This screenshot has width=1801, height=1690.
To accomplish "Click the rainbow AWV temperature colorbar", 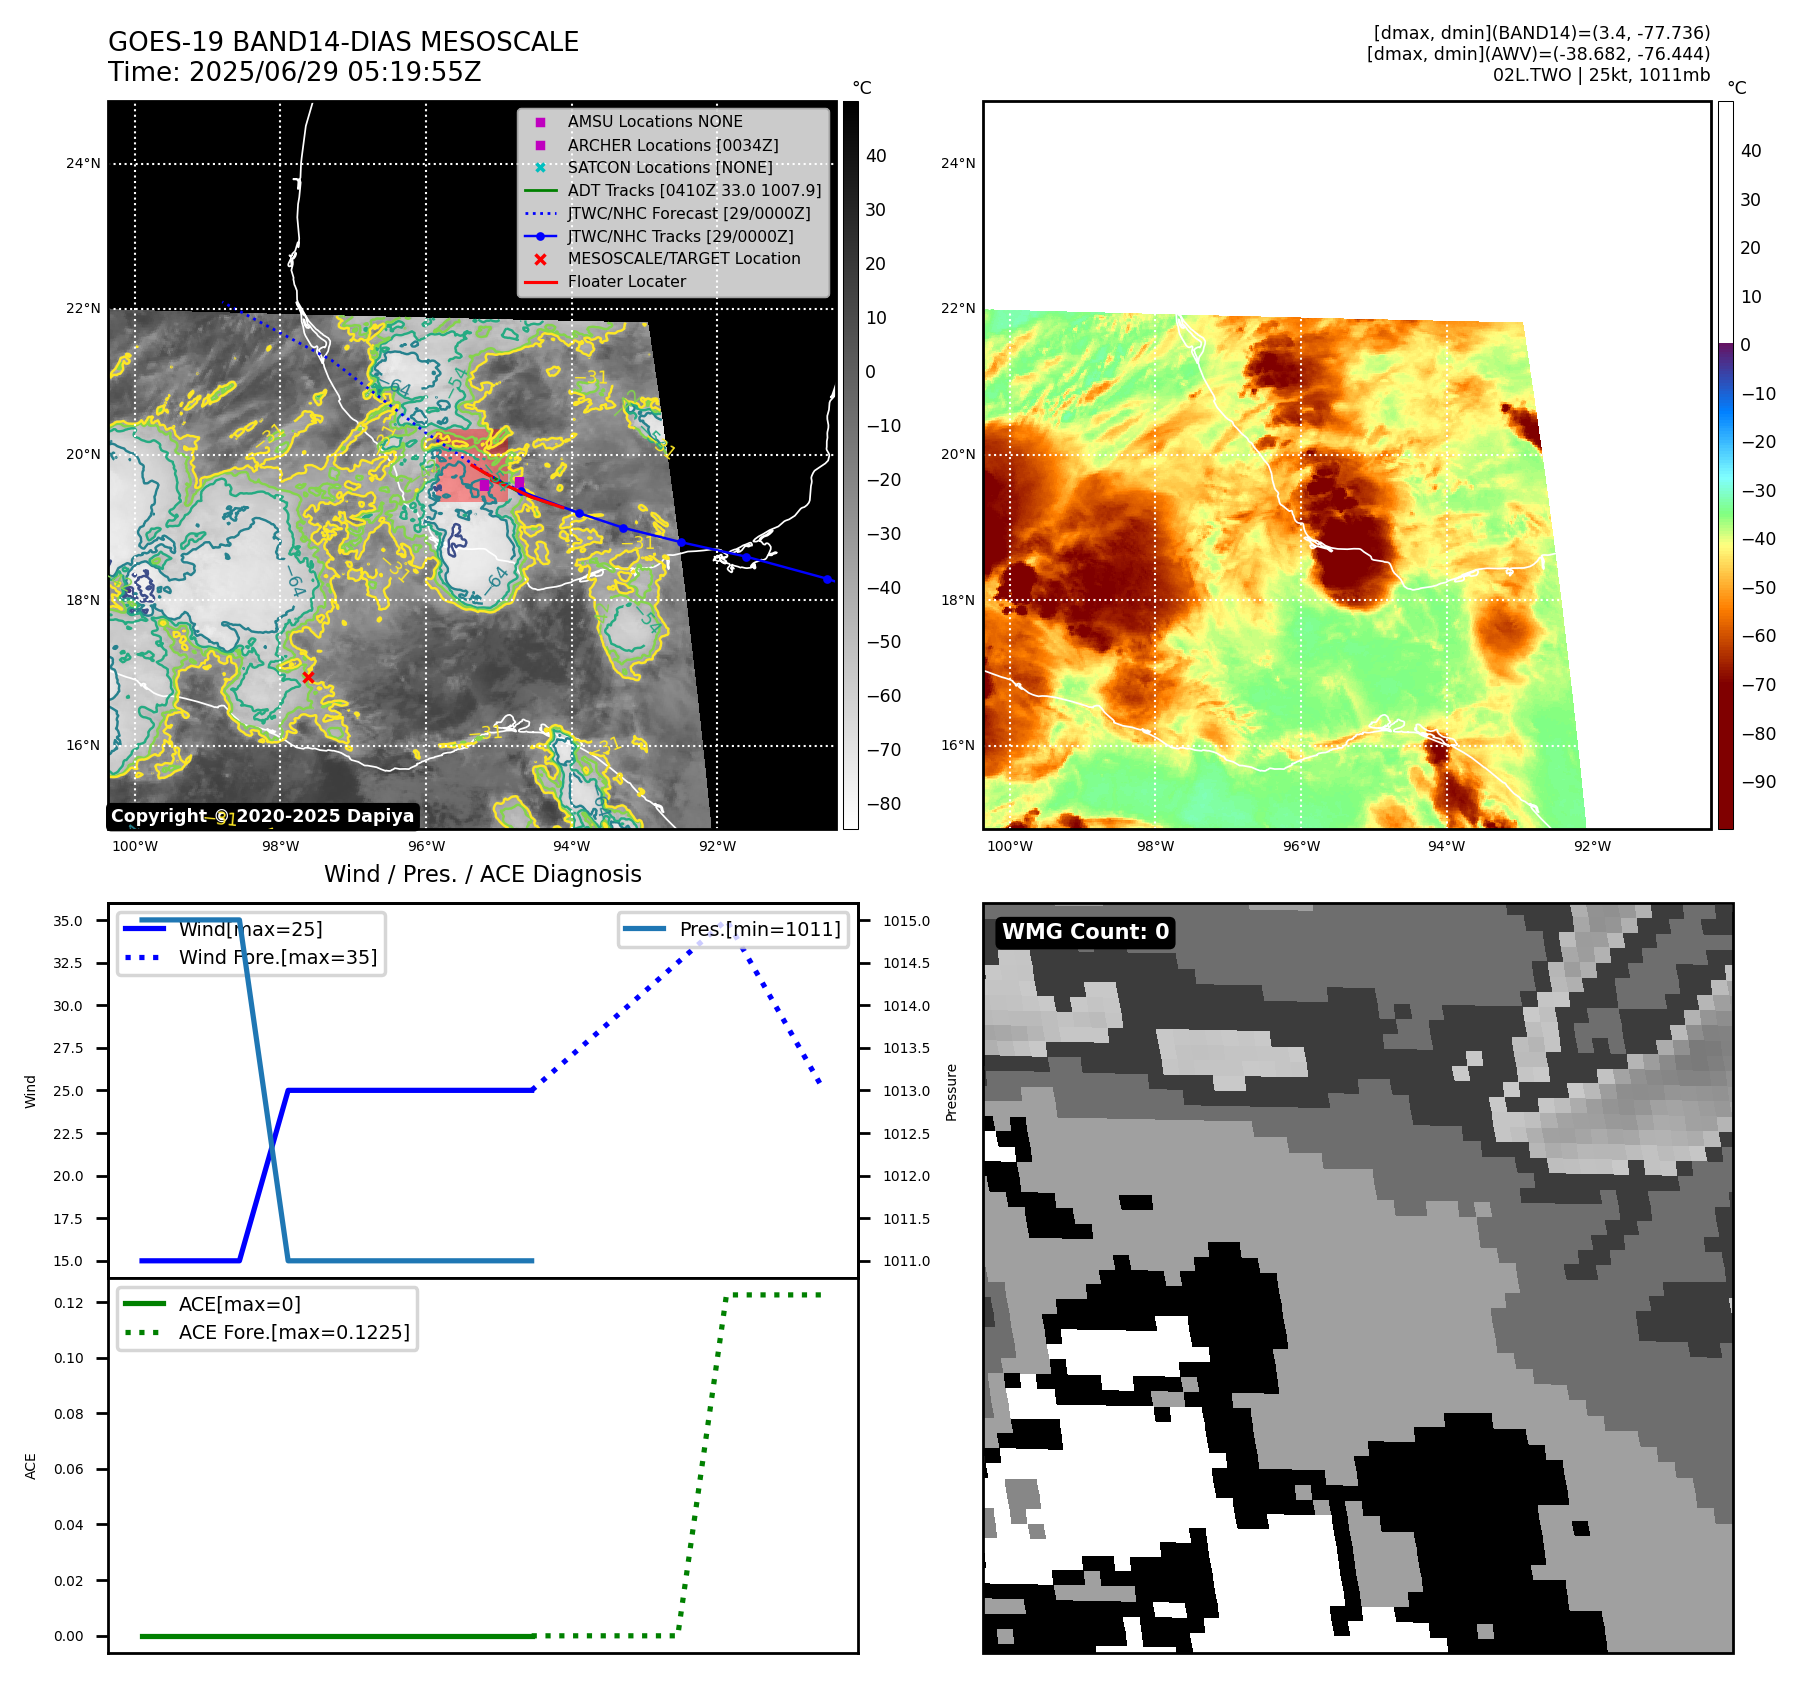I will pos(1725,465).
